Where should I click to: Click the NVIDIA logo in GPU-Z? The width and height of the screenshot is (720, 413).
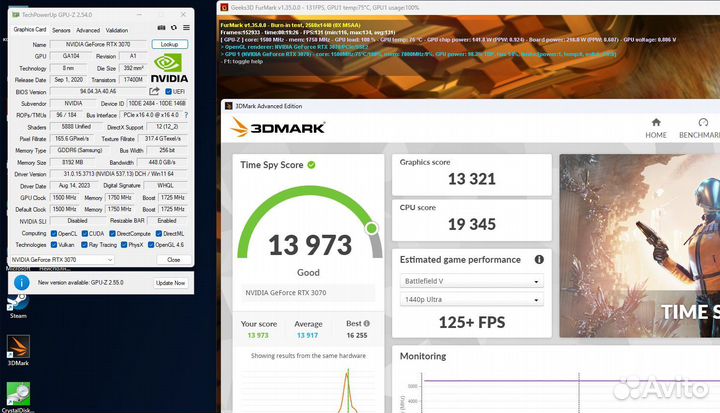[169, 68]
